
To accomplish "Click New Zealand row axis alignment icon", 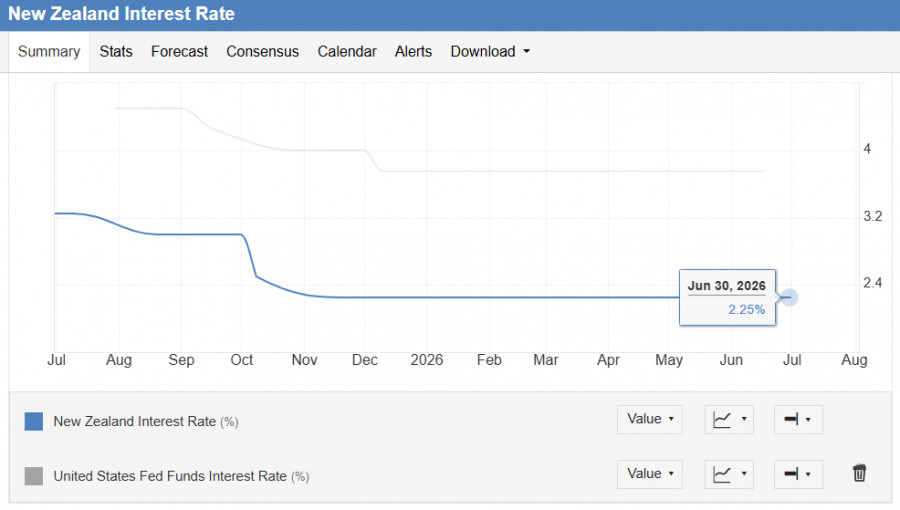I will coord(798,419).
